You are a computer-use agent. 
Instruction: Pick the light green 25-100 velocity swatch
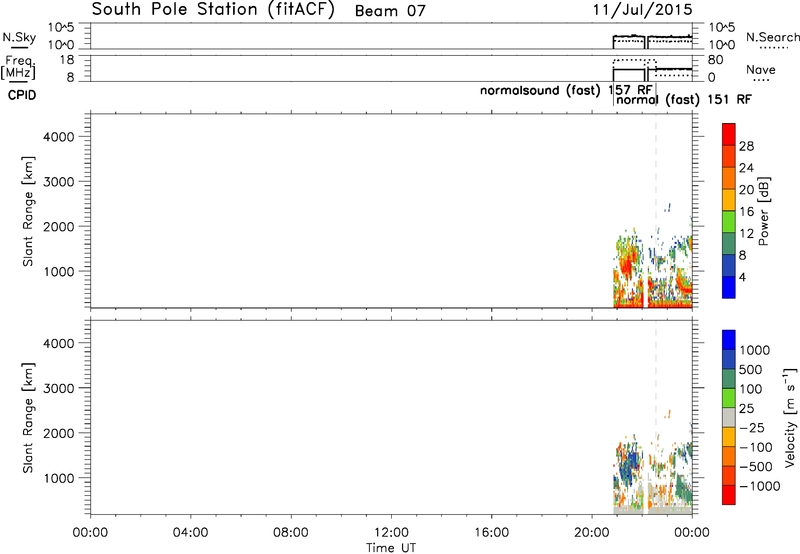(729, 398)
